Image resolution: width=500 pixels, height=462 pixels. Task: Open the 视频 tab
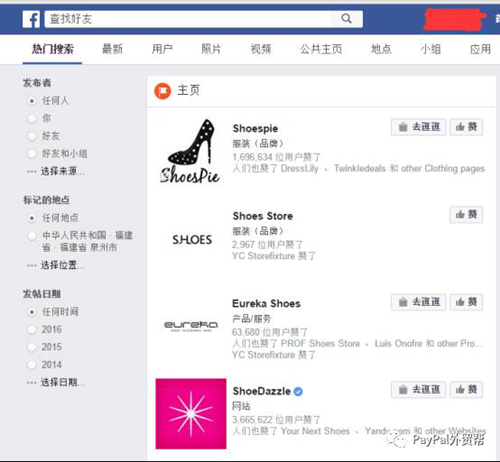click(261, 49)
